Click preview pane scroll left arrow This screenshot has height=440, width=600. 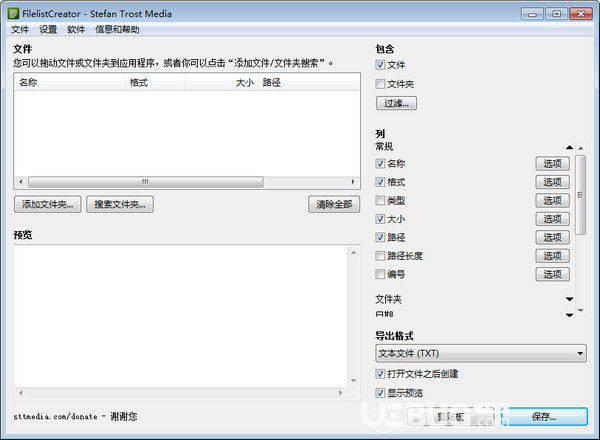point(21,393)
